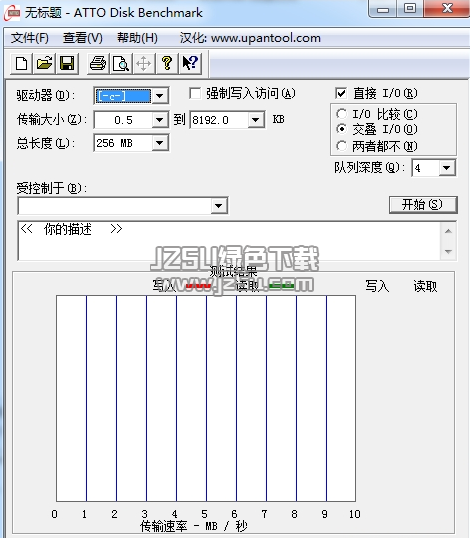
Task: Select the I/O 比较 radio option
Action: click(341, 114)
